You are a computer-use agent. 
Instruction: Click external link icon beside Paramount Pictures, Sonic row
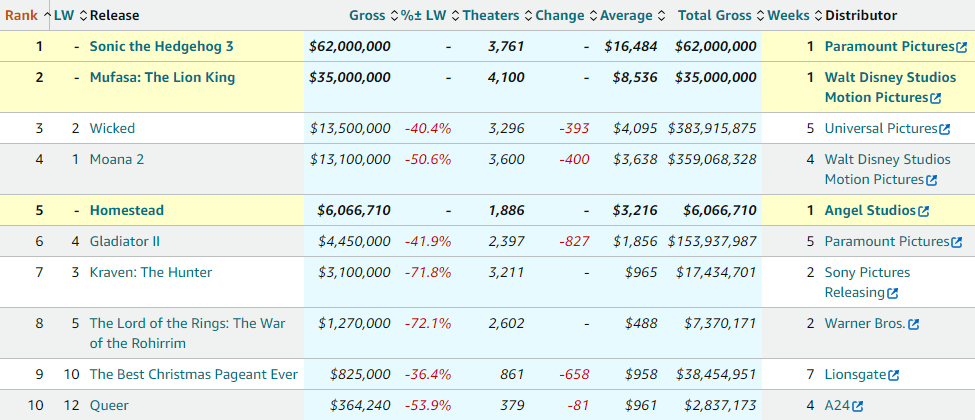point(961,47)
